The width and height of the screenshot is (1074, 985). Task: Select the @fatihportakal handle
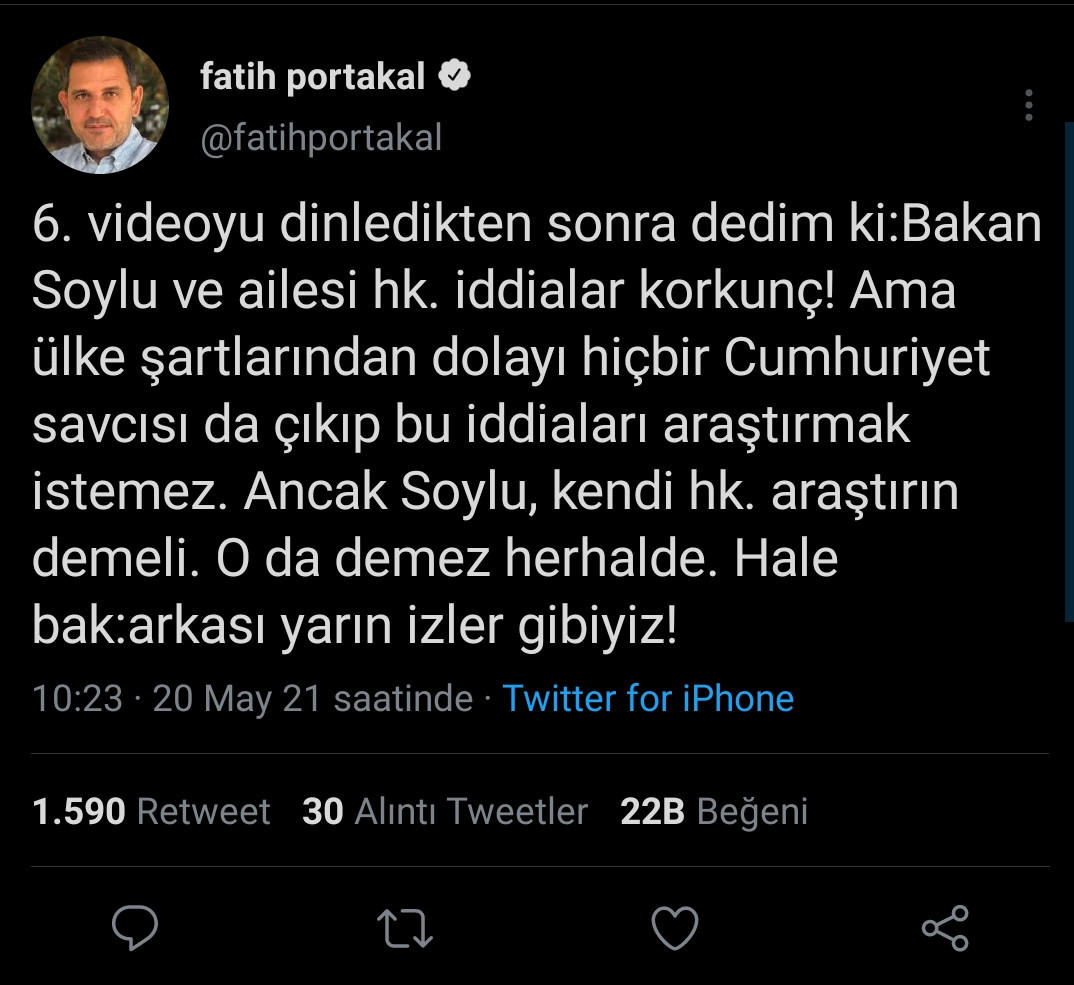(x=323, y=138)
